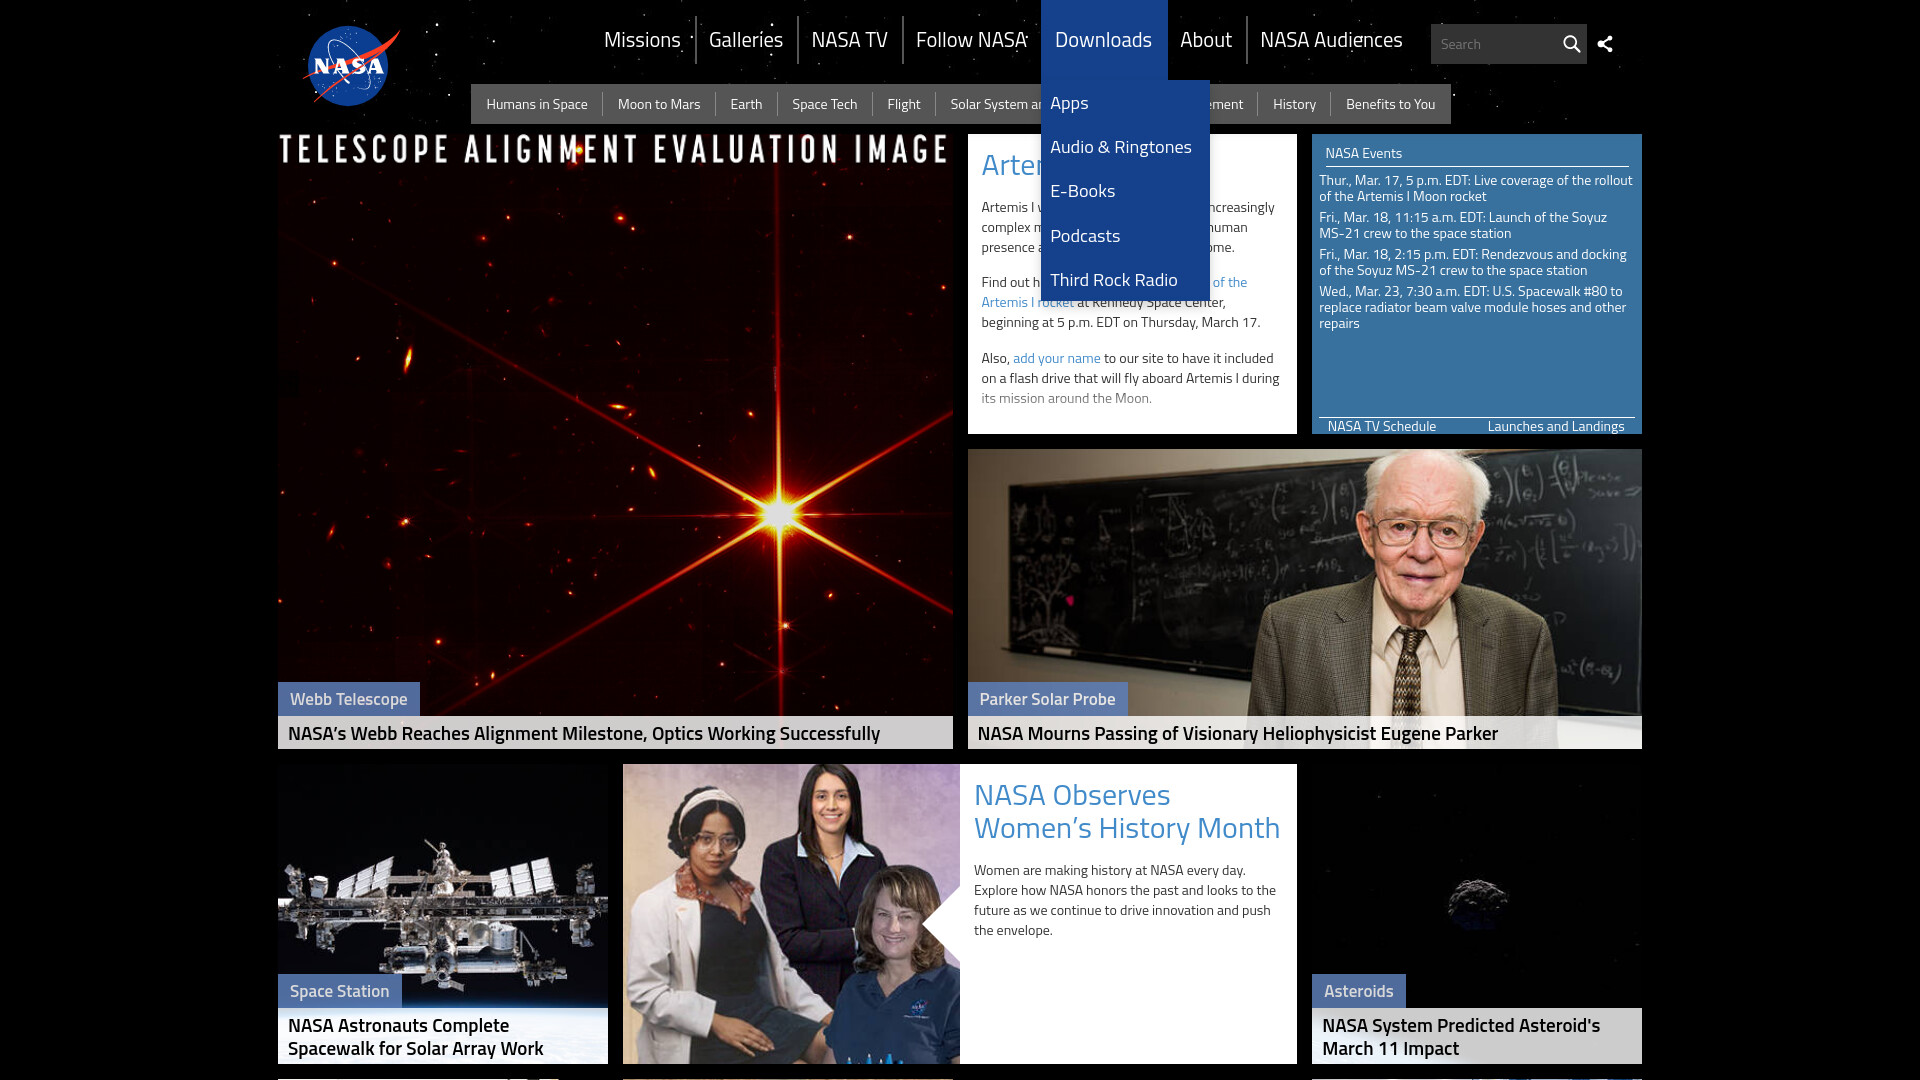Open U.S. Spacewalk #80 event

point(1472,307)
